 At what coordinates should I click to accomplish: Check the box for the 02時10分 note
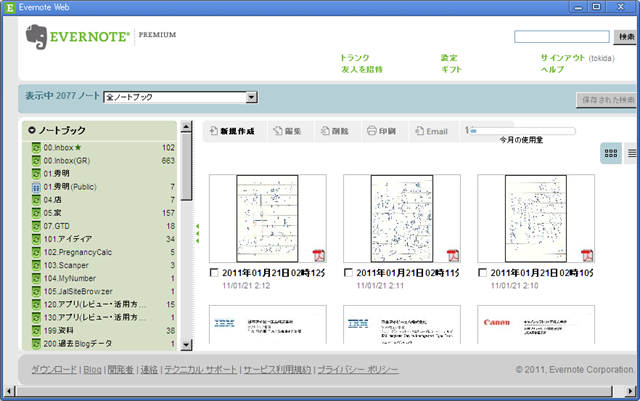click(482, 272)
